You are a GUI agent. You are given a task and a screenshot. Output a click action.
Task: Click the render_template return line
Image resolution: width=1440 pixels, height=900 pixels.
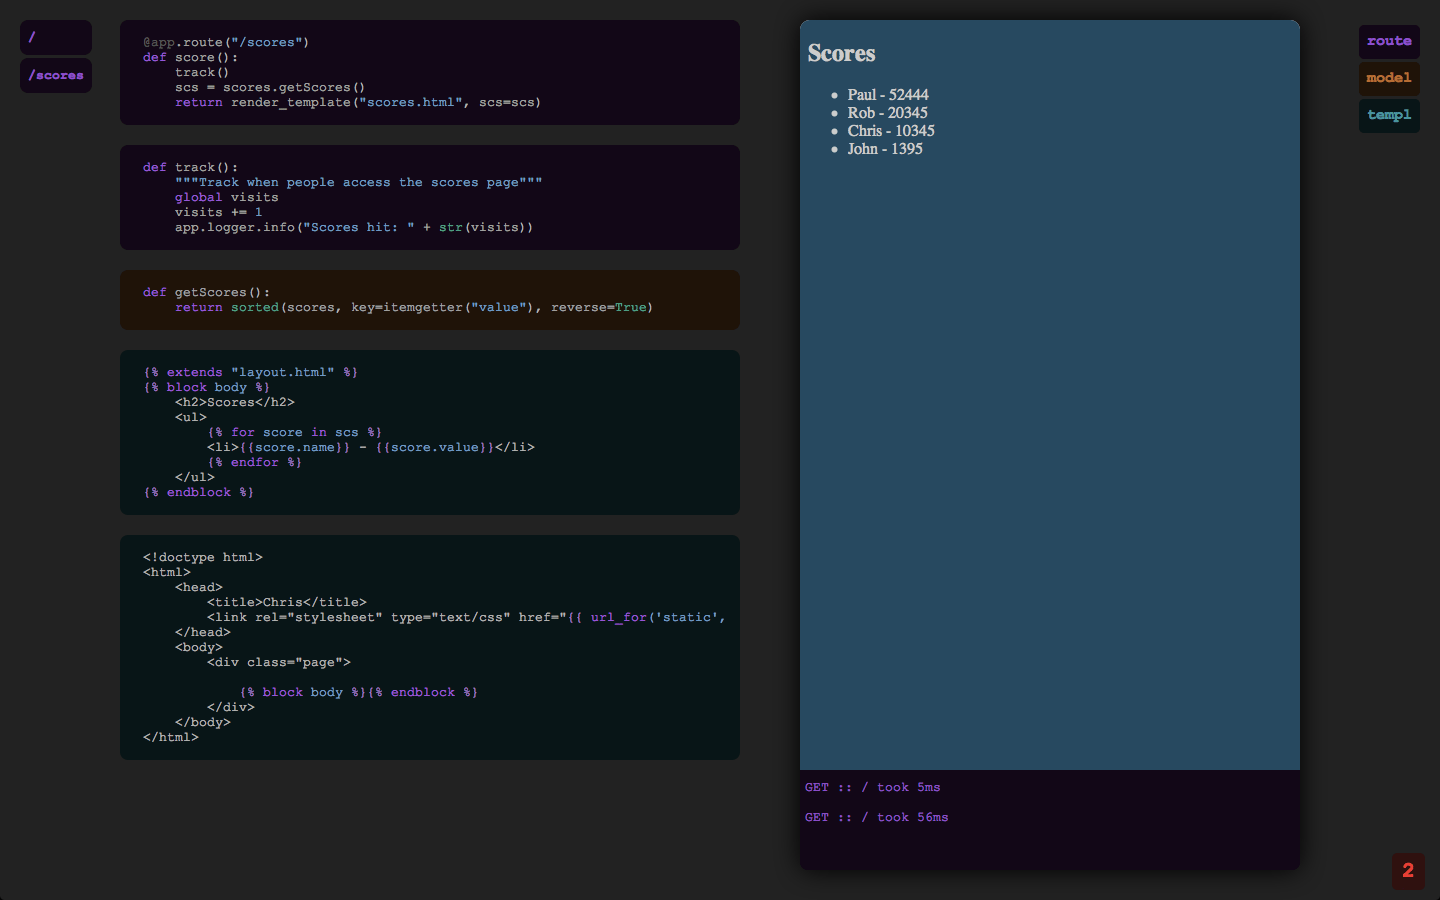[358, 102]
